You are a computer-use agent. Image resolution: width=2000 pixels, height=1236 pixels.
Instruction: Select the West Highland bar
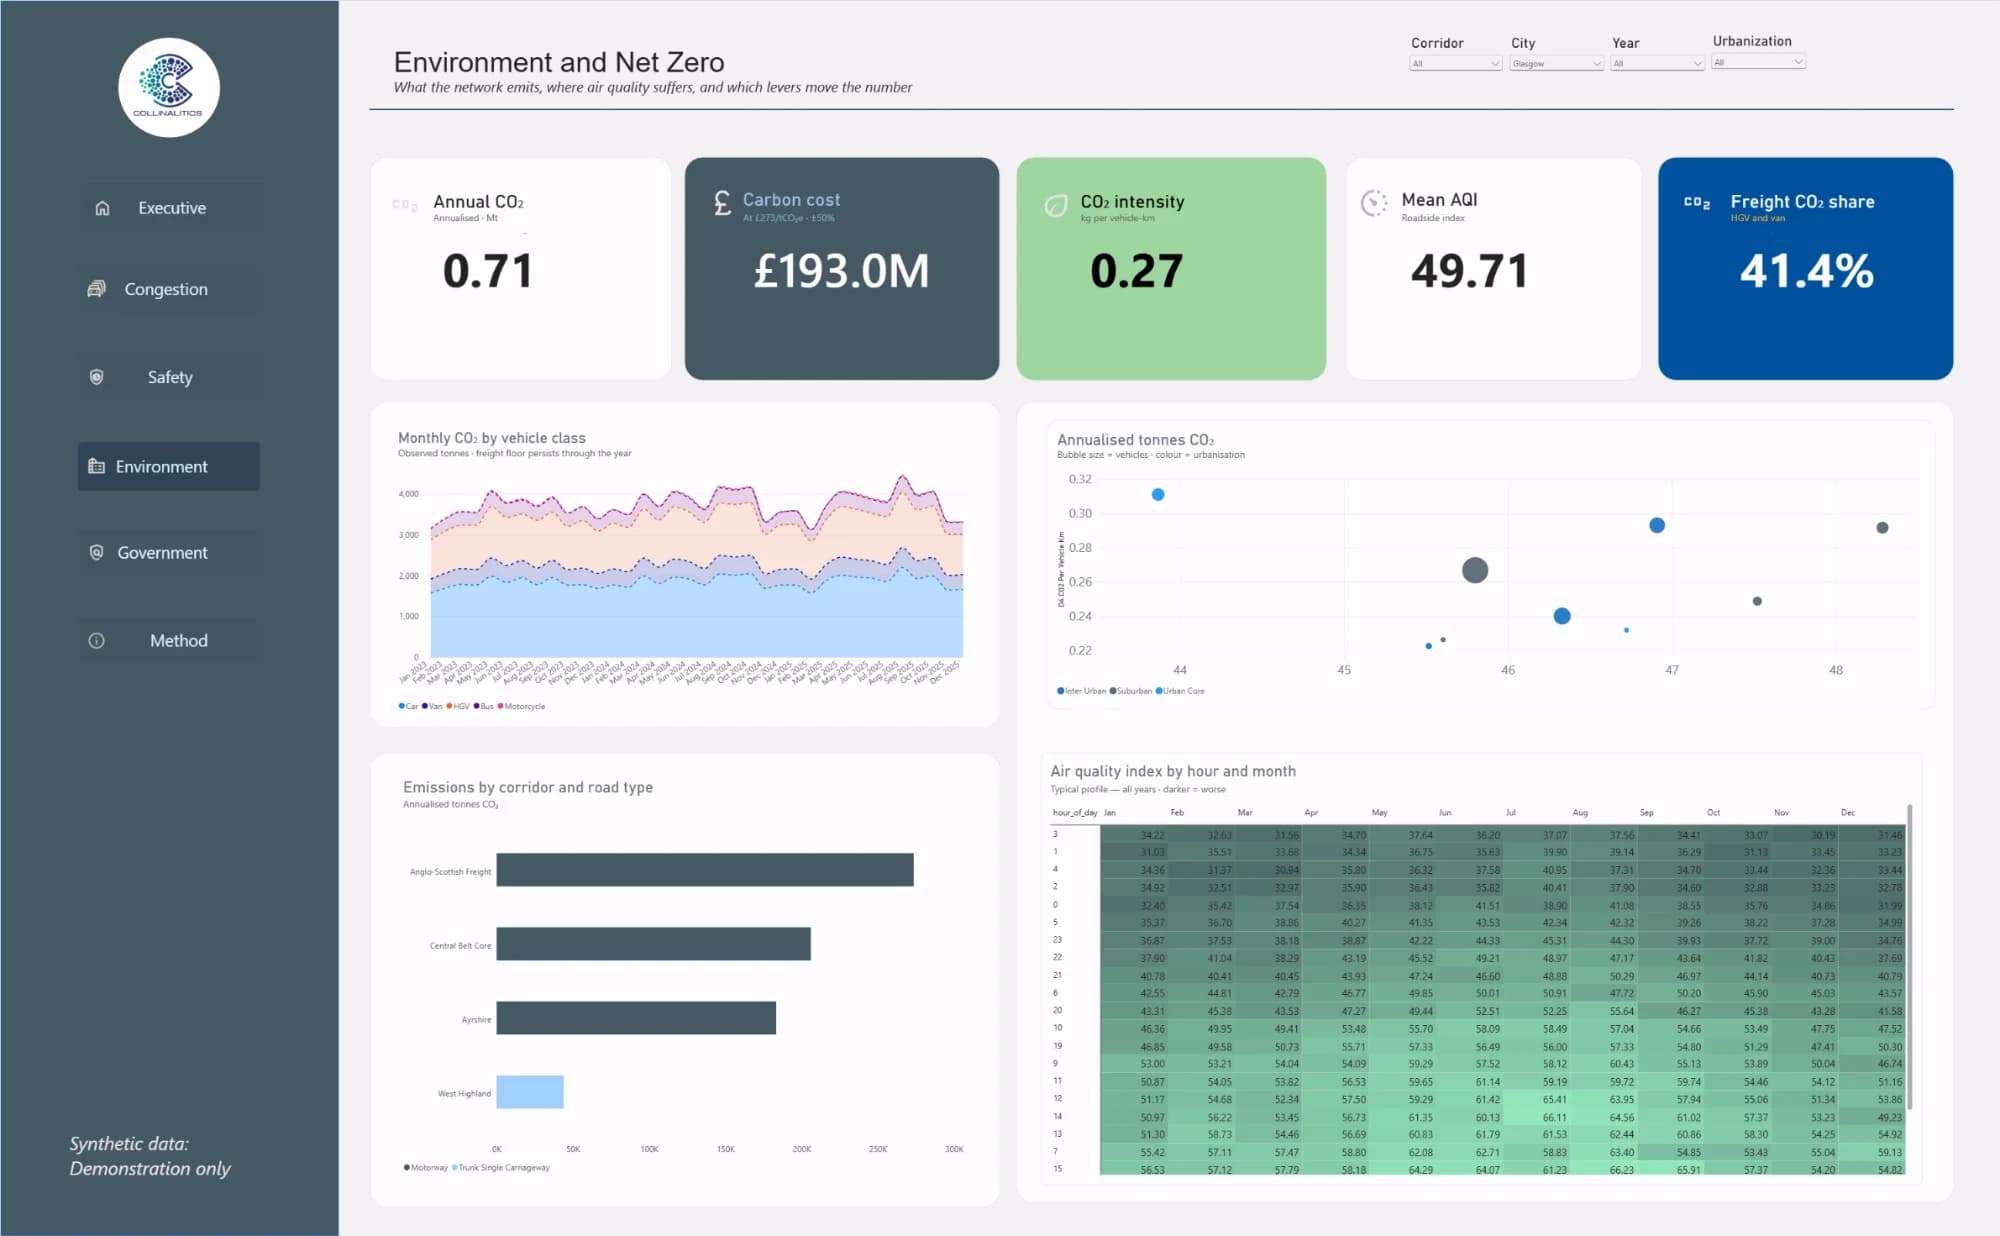coord(530,1092)
